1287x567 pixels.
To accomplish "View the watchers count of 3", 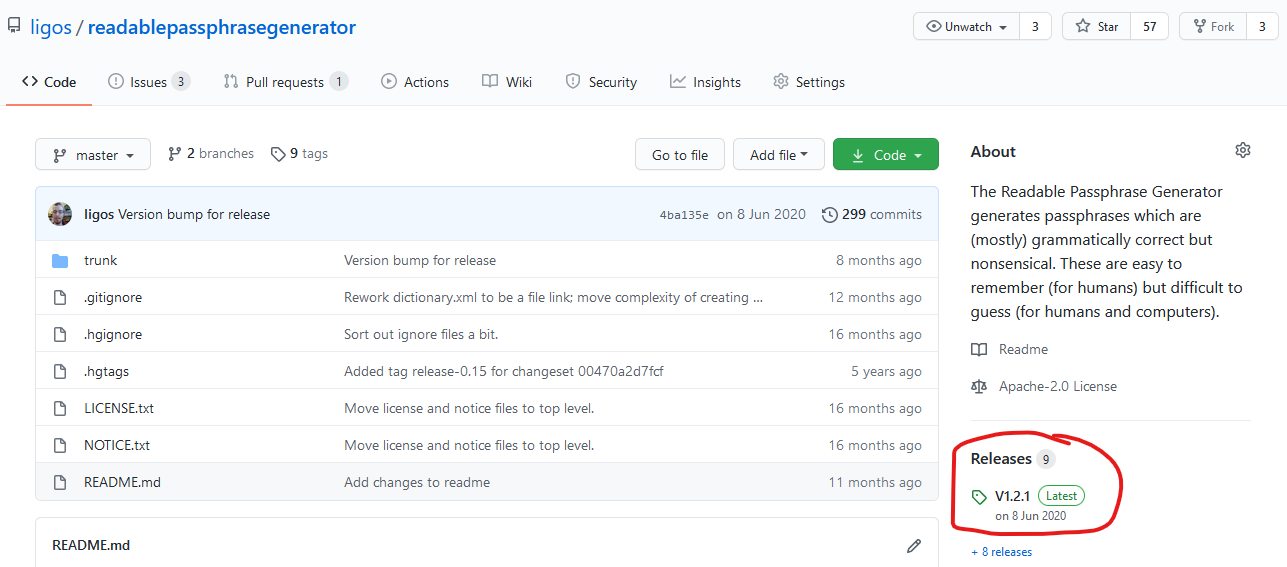I will pos(1035,27).
